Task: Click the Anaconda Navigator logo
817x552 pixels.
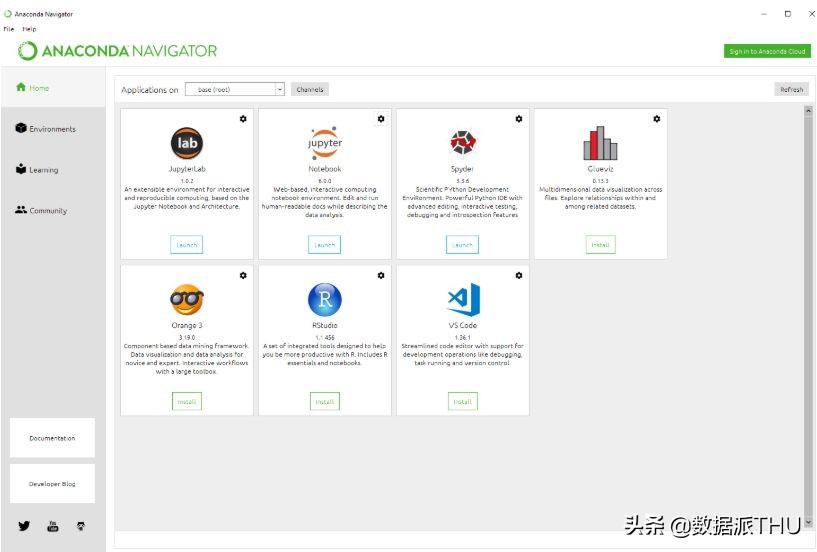Action: (117, 51)
